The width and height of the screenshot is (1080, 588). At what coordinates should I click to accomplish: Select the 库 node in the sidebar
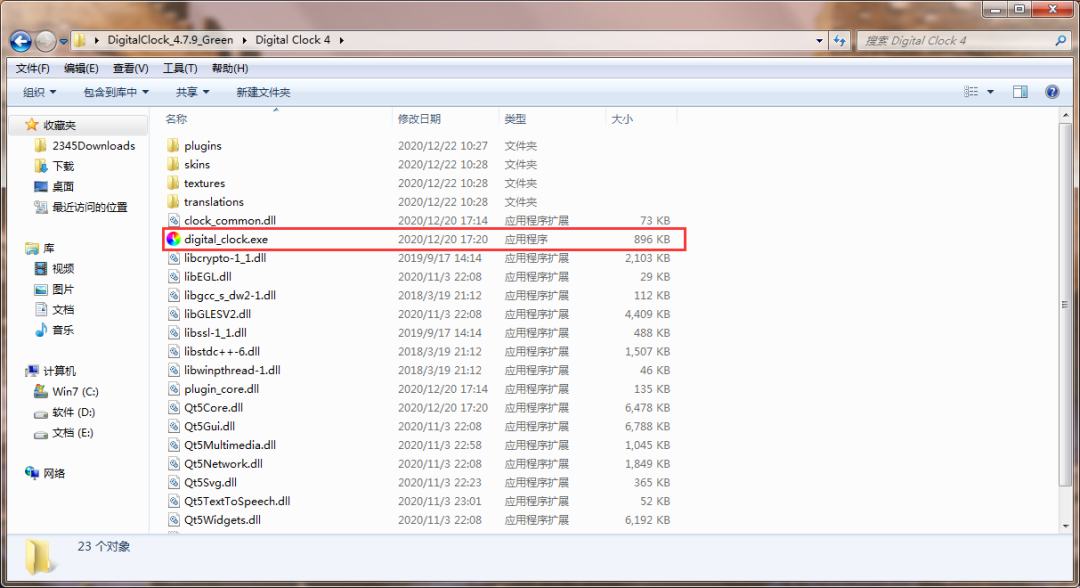coord(48,248)
